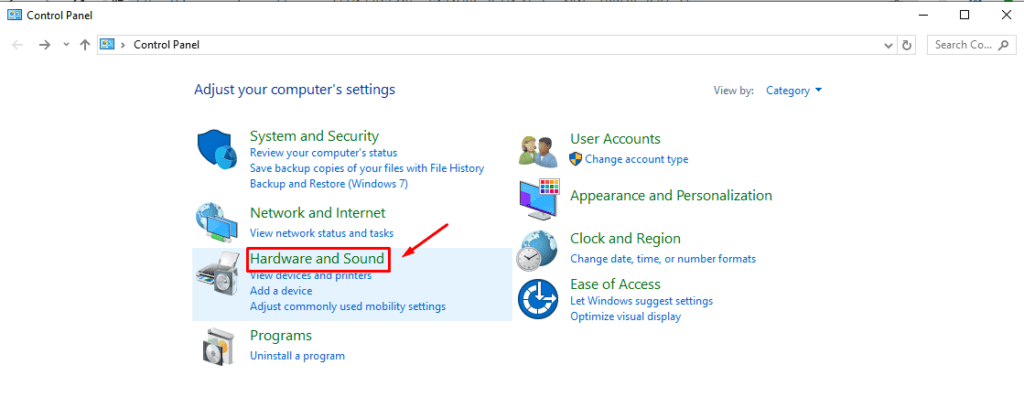Open the Hardware and Sound category
Screen dimensions: 1024x418
tap(316, 259)
